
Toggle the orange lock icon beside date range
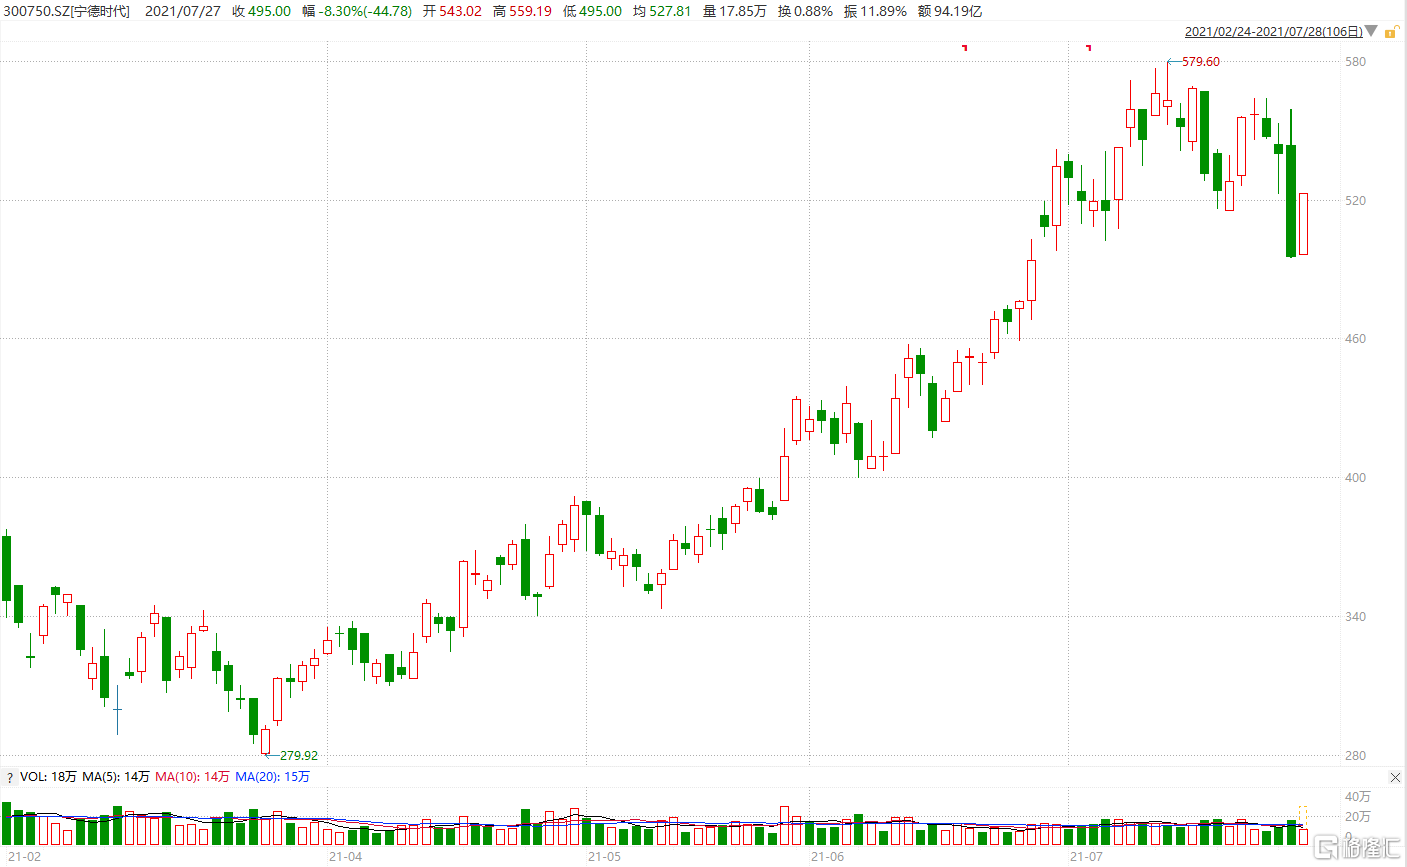(x=1390, y=32)
